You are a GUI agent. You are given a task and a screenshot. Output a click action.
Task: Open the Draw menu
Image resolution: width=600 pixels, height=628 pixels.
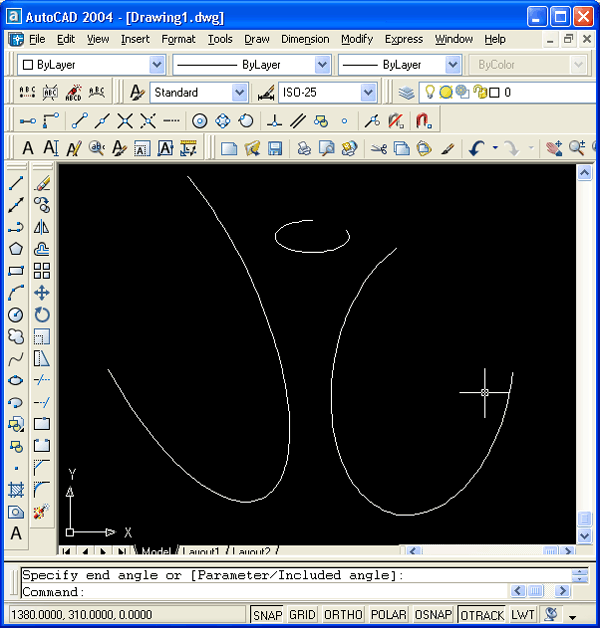tap(257, 39)
